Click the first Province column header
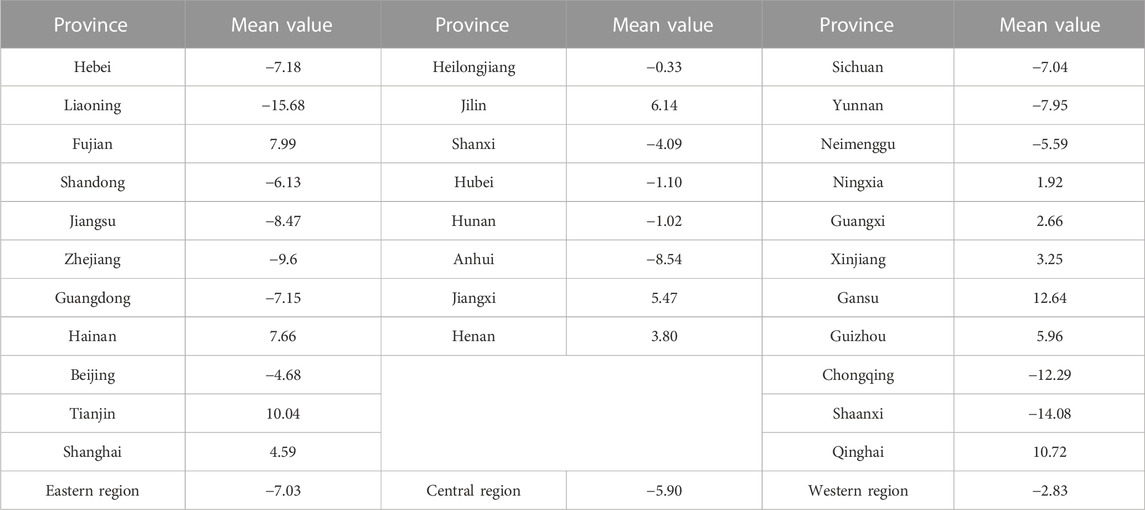1145x510 pixels. (x=92, y=25)
